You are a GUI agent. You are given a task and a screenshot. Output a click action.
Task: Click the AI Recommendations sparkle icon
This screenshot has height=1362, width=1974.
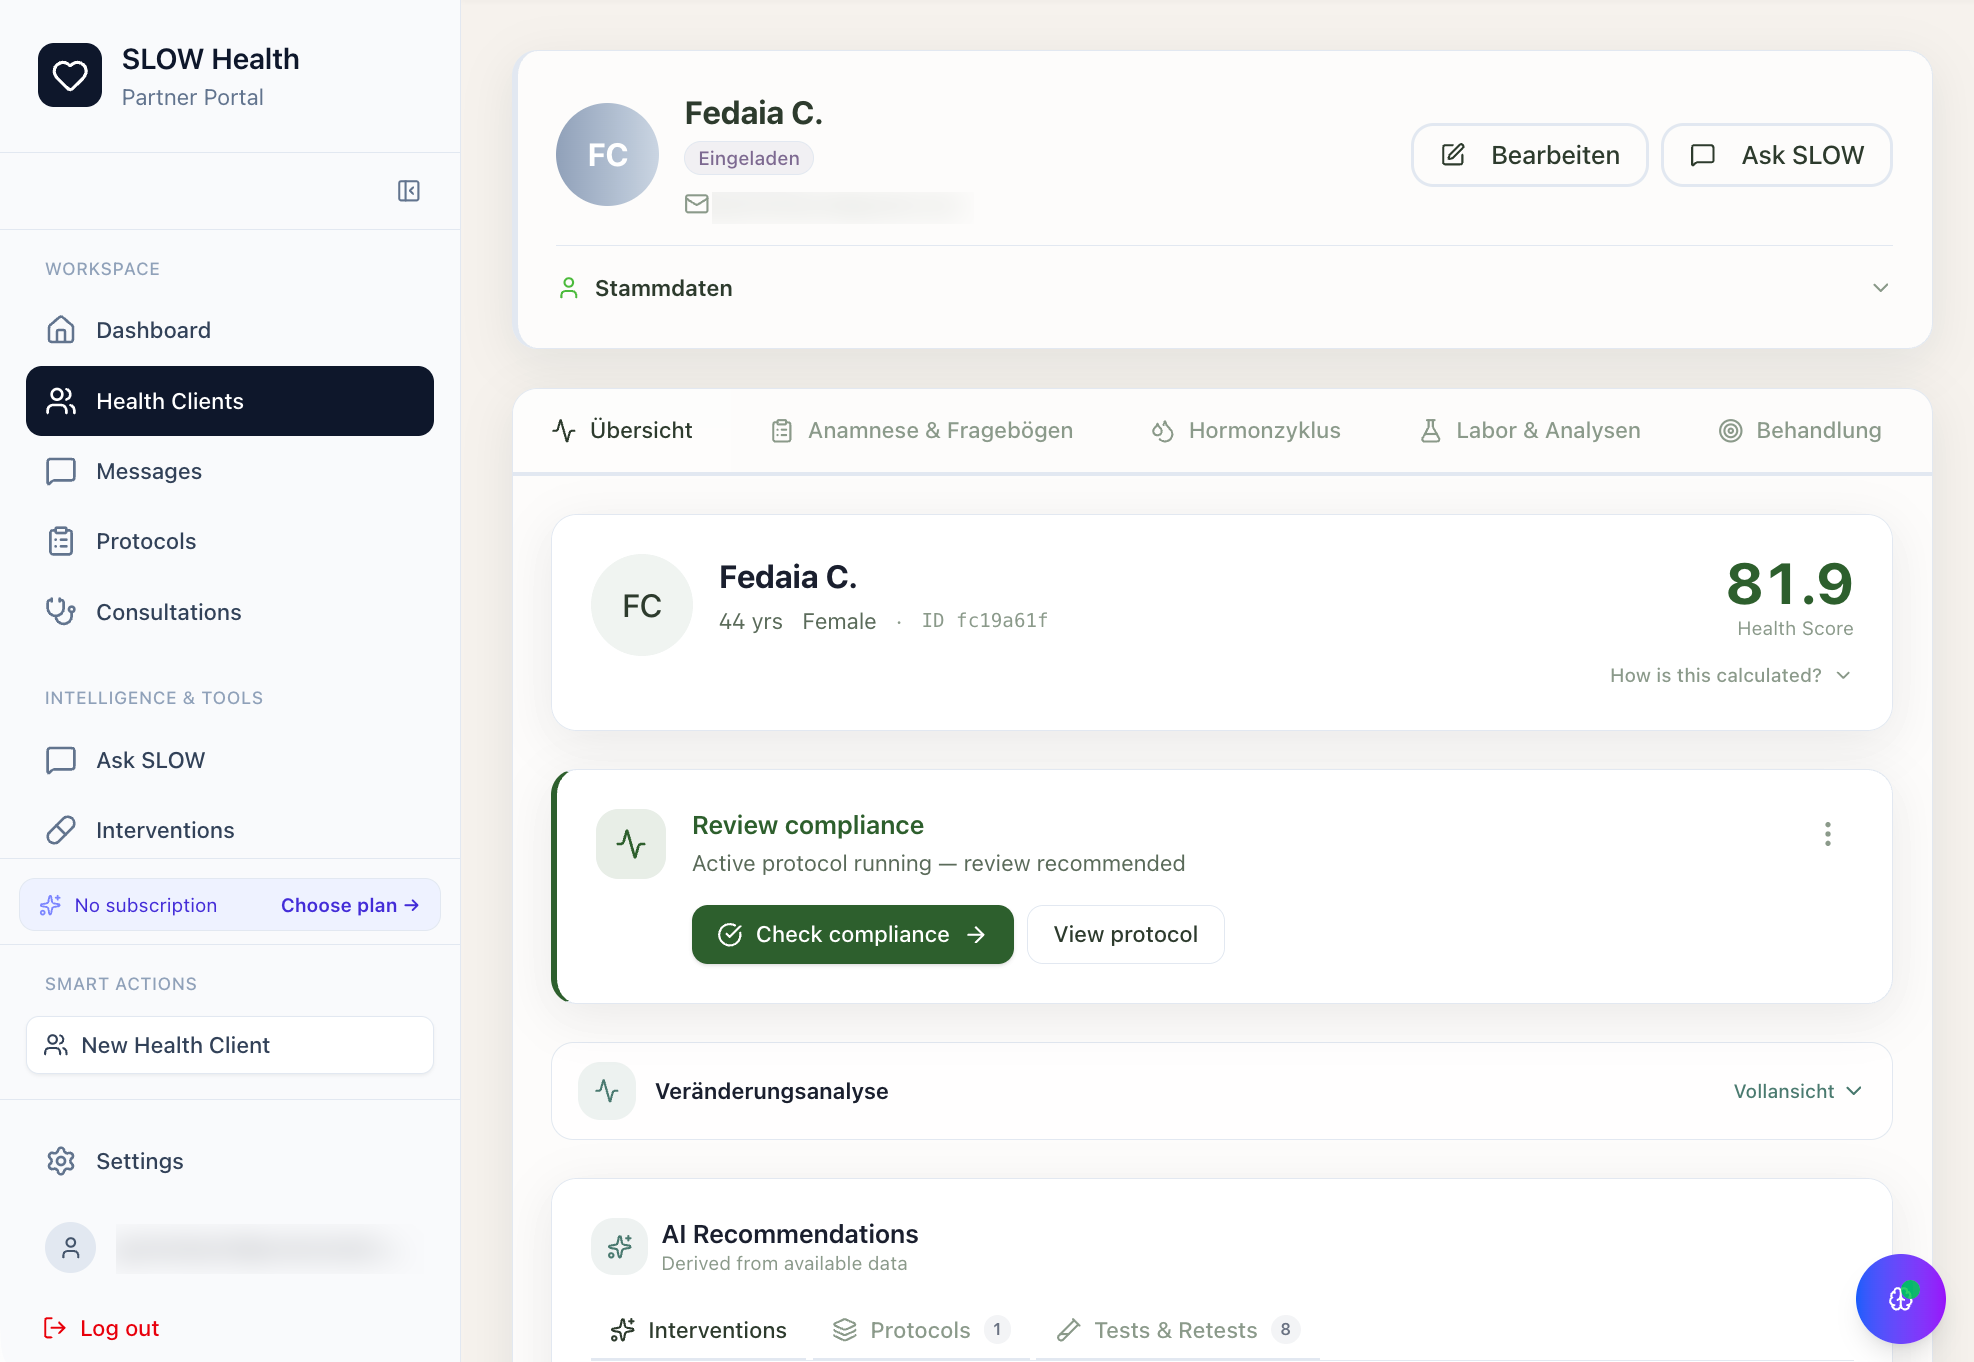click(619, 1246)
